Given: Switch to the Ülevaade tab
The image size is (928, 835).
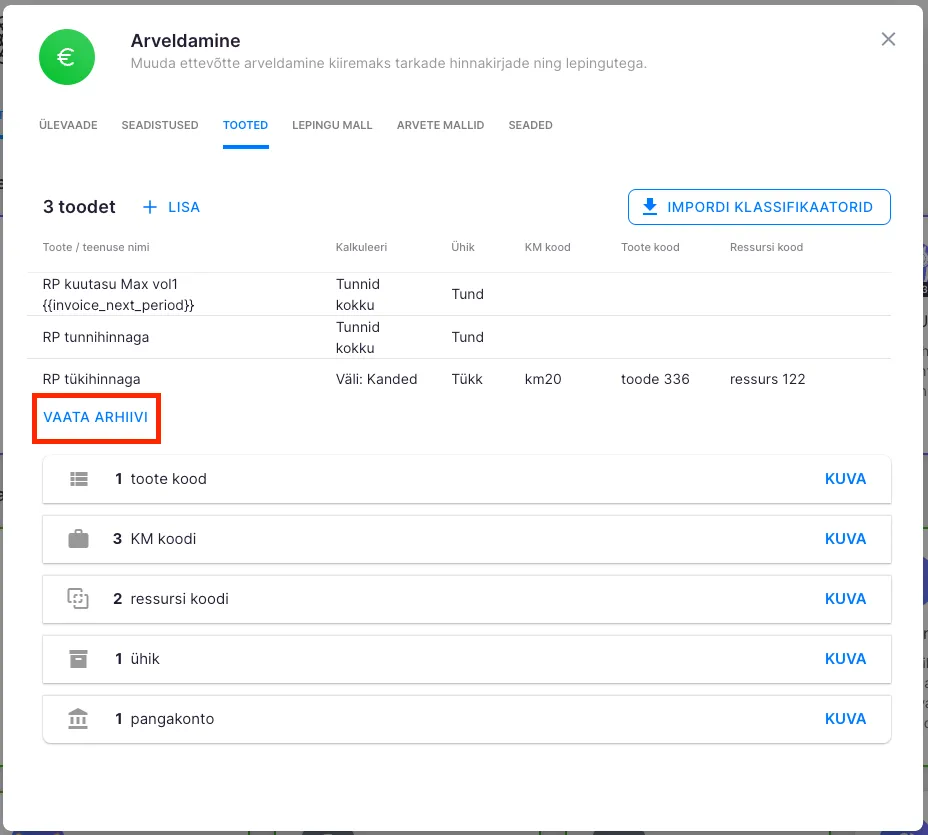Looking at the screenshot, I should (68, 125).
